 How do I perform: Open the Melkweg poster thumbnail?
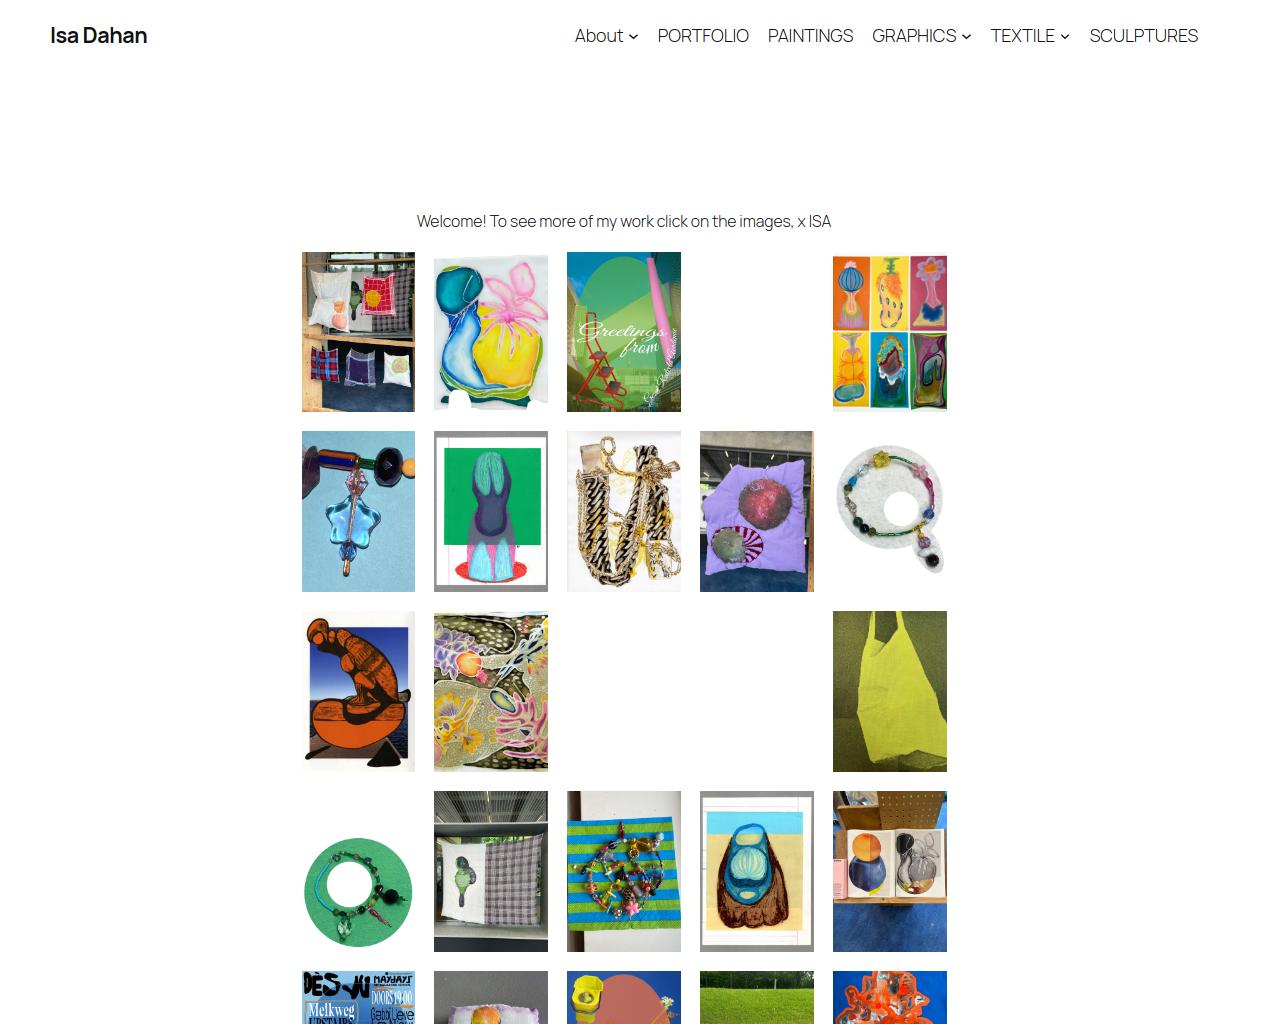coord(358,997)
